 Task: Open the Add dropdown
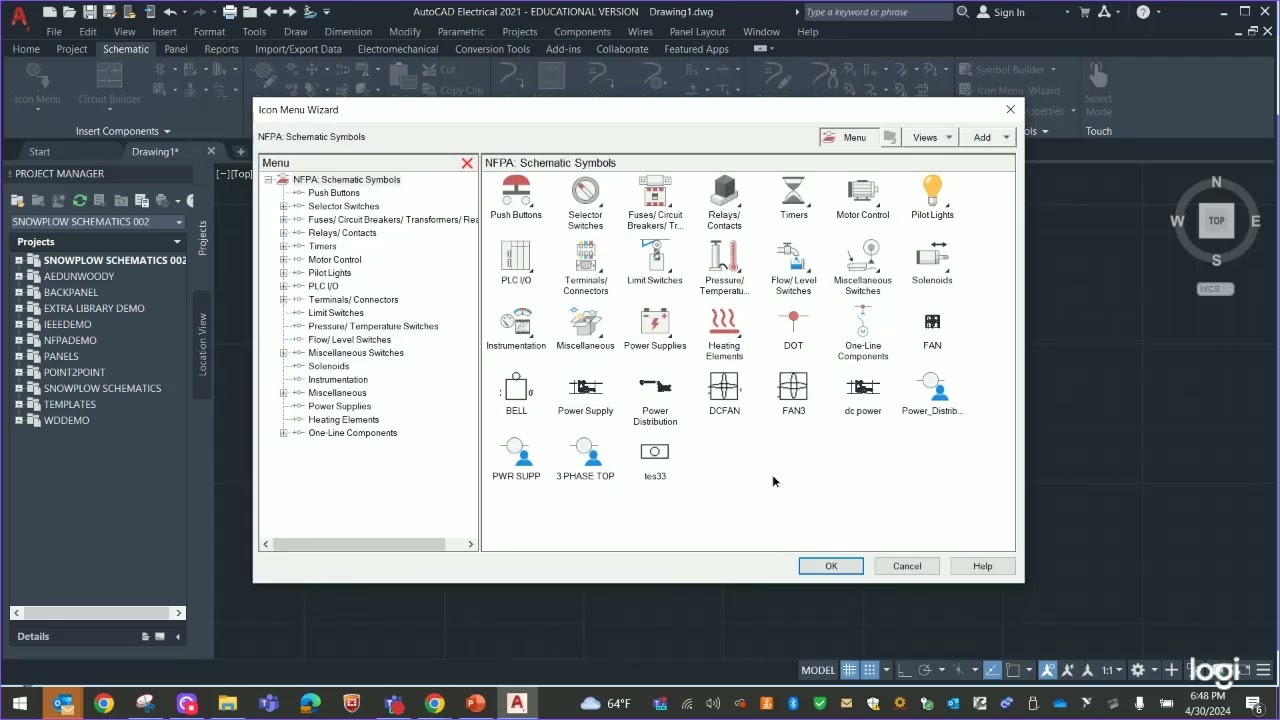click(x=990, y=137)
